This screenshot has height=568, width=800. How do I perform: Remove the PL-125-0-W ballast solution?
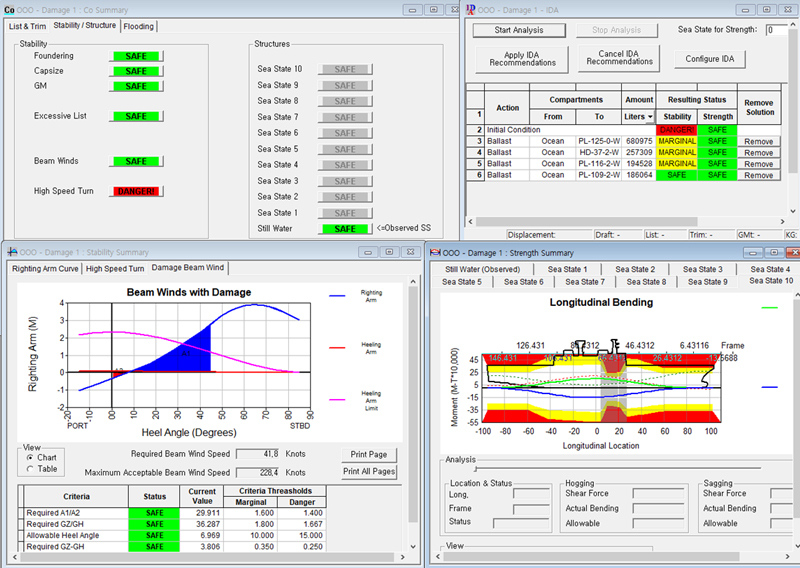click(759, 141)
